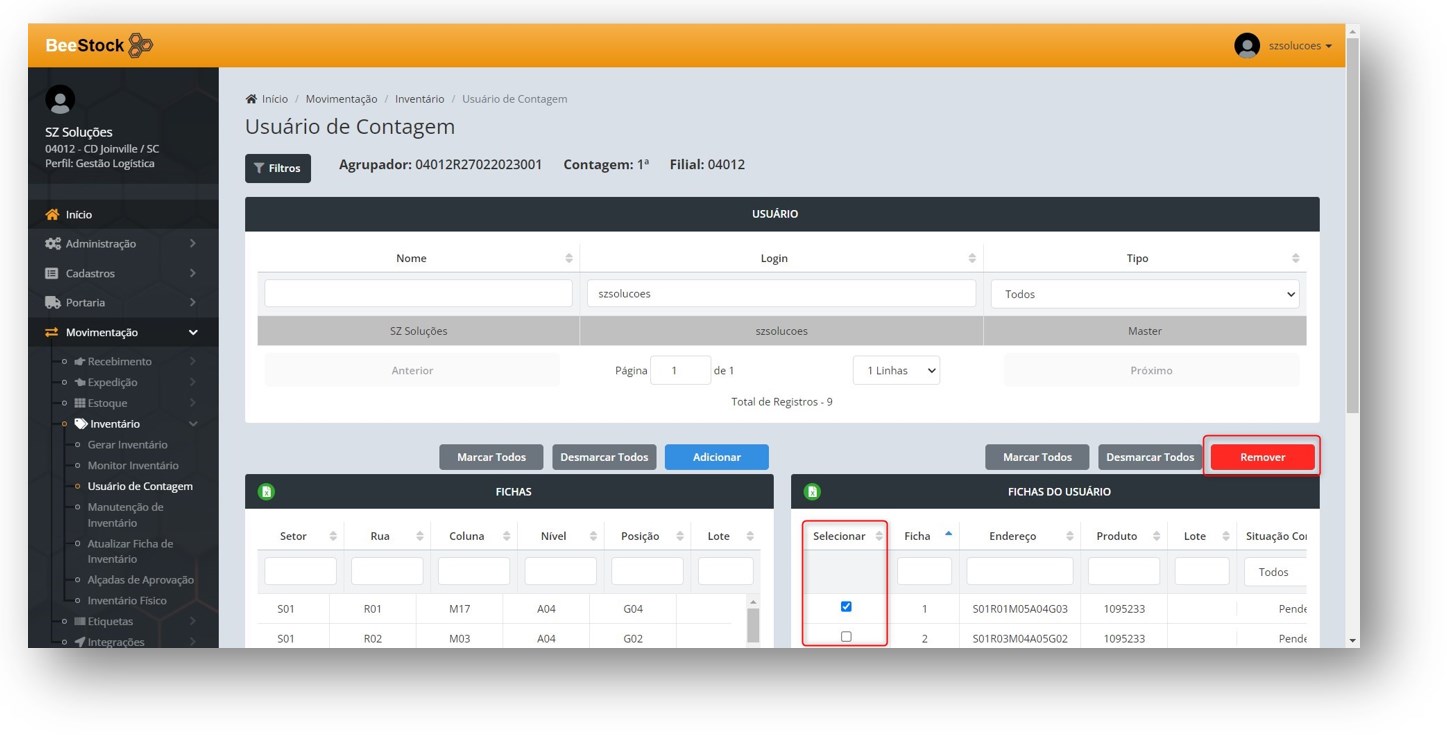The height and width of the screenshot is (735, 1447).
Task: Click the BeeStock honeycomb logo
Action: [x=141, y=46]
